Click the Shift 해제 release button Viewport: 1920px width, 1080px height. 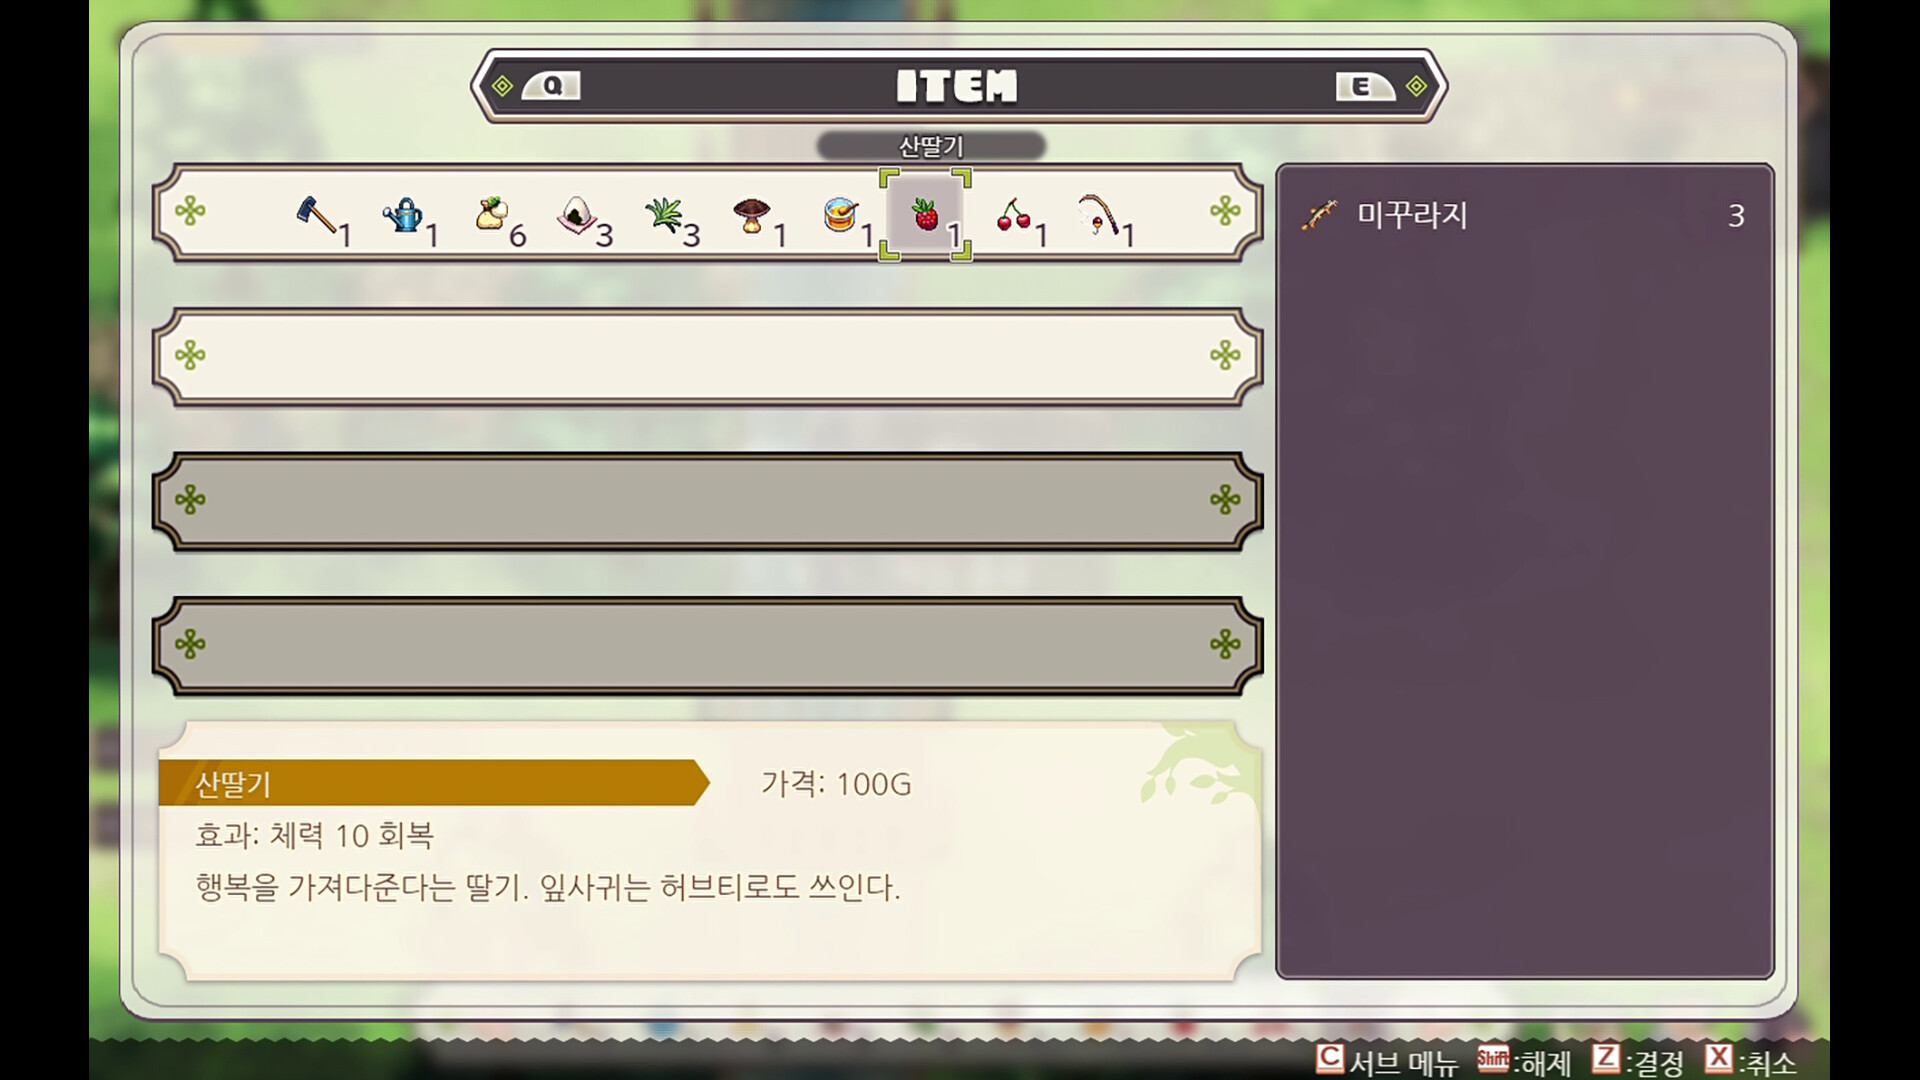point(1523,1060)
